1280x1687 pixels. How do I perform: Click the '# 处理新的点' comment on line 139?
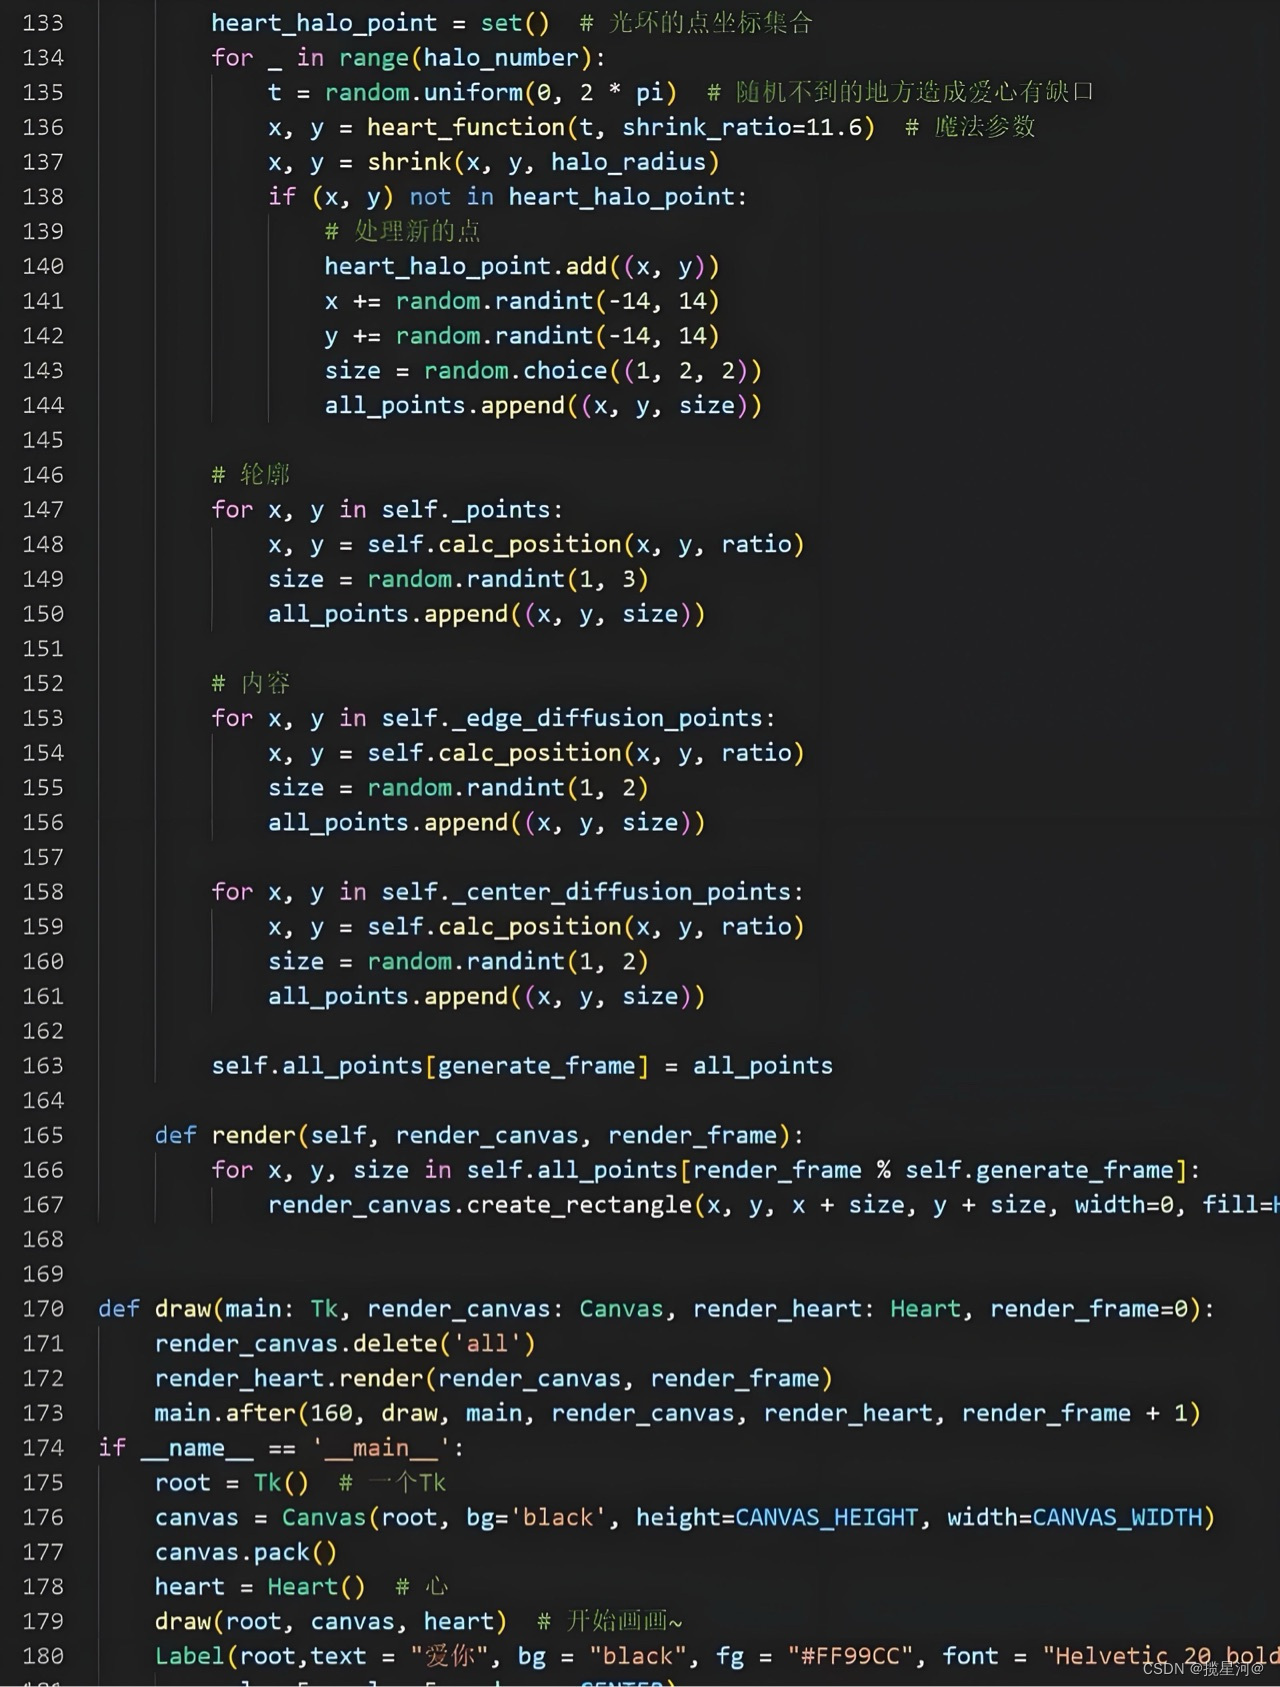tap(402, 231)
